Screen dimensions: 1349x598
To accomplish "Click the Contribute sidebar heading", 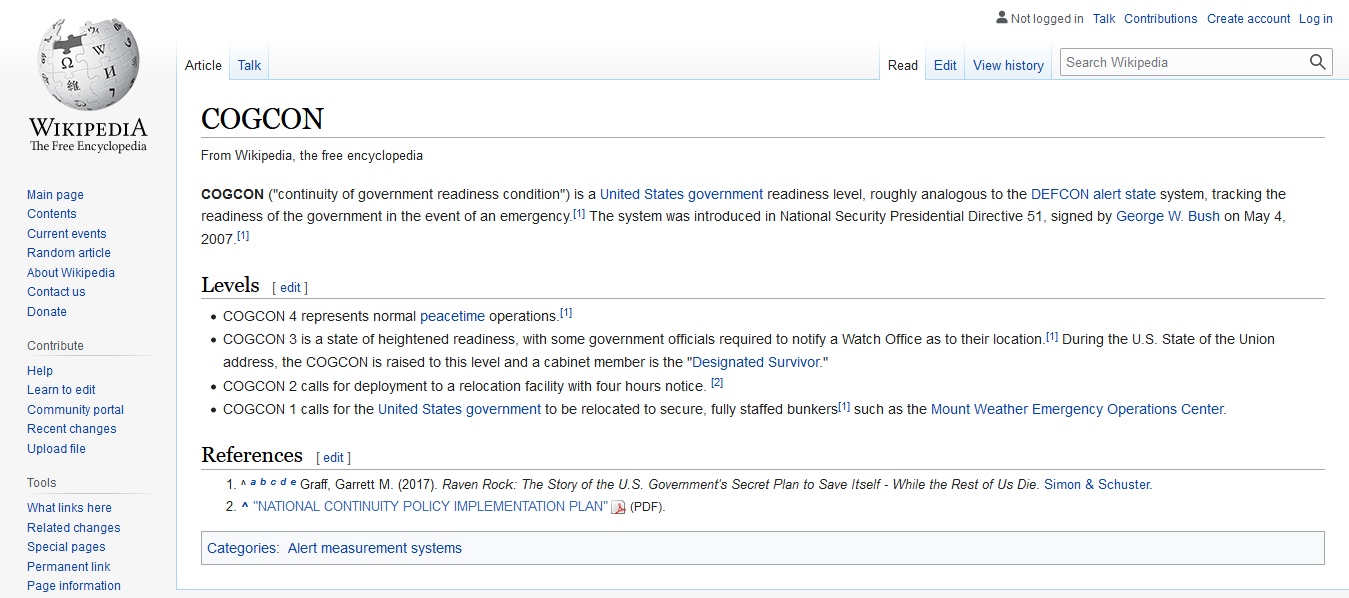I will tap(56, 346).
